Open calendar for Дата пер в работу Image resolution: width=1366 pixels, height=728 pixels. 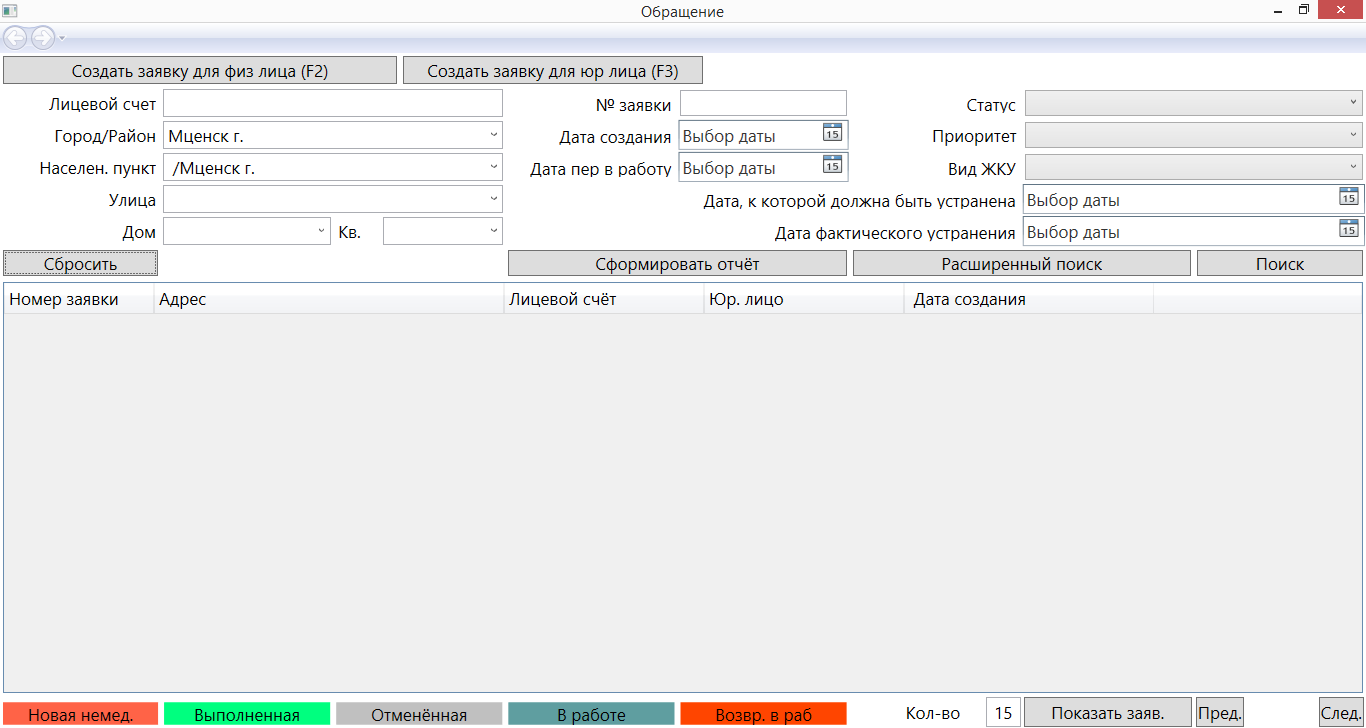832,165
